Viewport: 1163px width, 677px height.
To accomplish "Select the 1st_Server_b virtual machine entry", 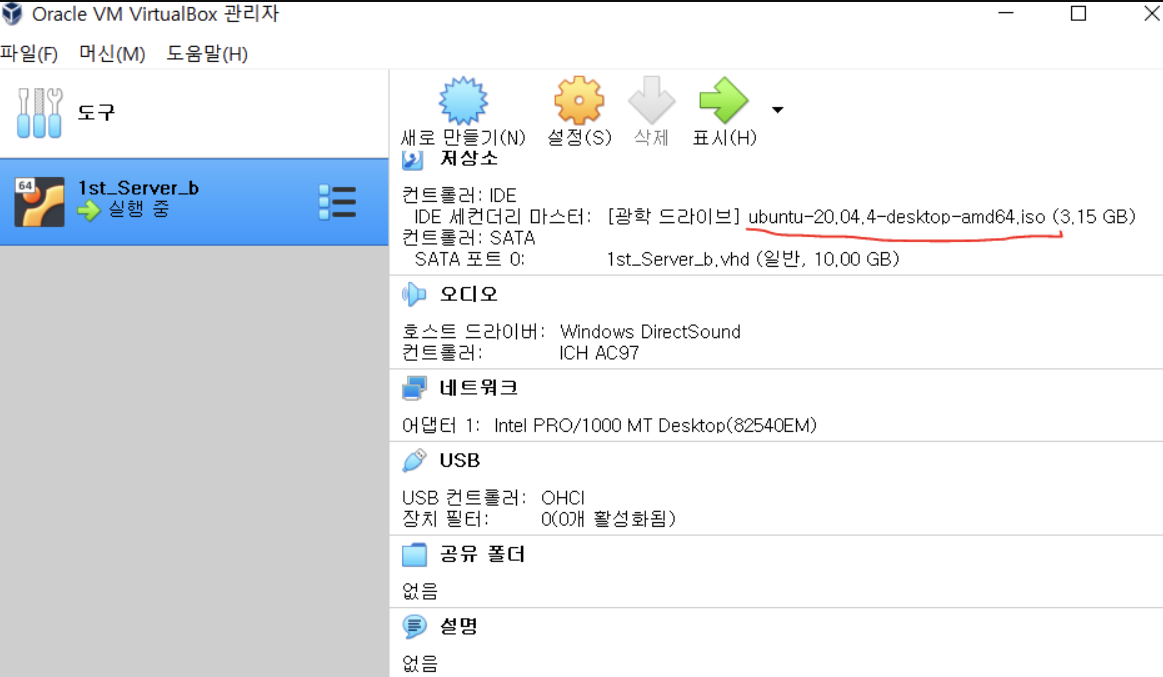I will [x=194, y=202].
